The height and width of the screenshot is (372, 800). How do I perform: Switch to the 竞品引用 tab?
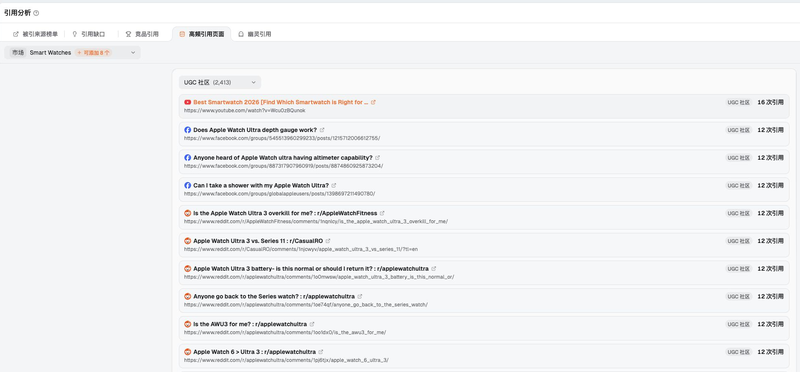point(142,34)
